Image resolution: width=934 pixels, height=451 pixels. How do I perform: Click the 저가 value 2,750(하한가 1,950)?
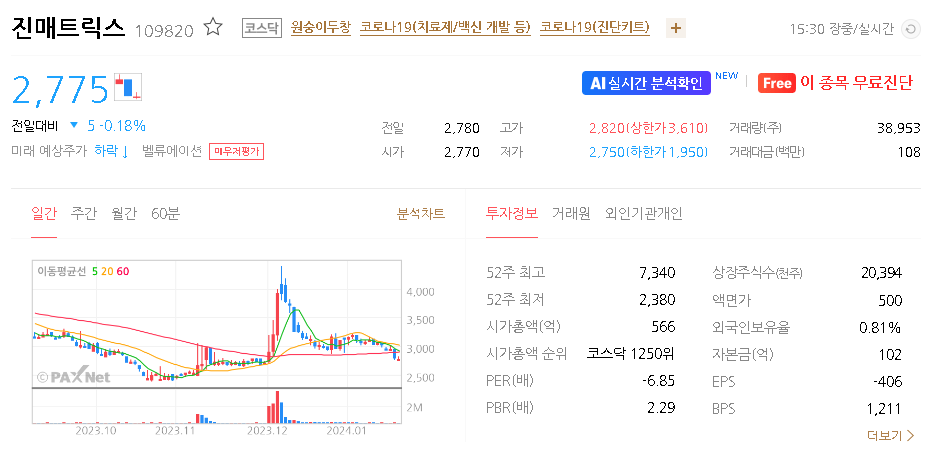click(649, 153)
